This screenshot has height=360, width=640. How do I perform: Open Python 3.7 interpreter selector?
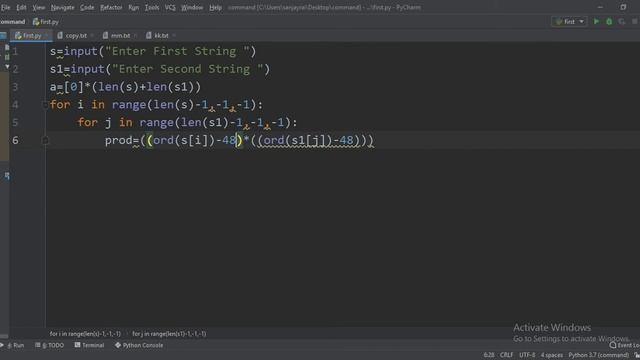pos(599,355)
